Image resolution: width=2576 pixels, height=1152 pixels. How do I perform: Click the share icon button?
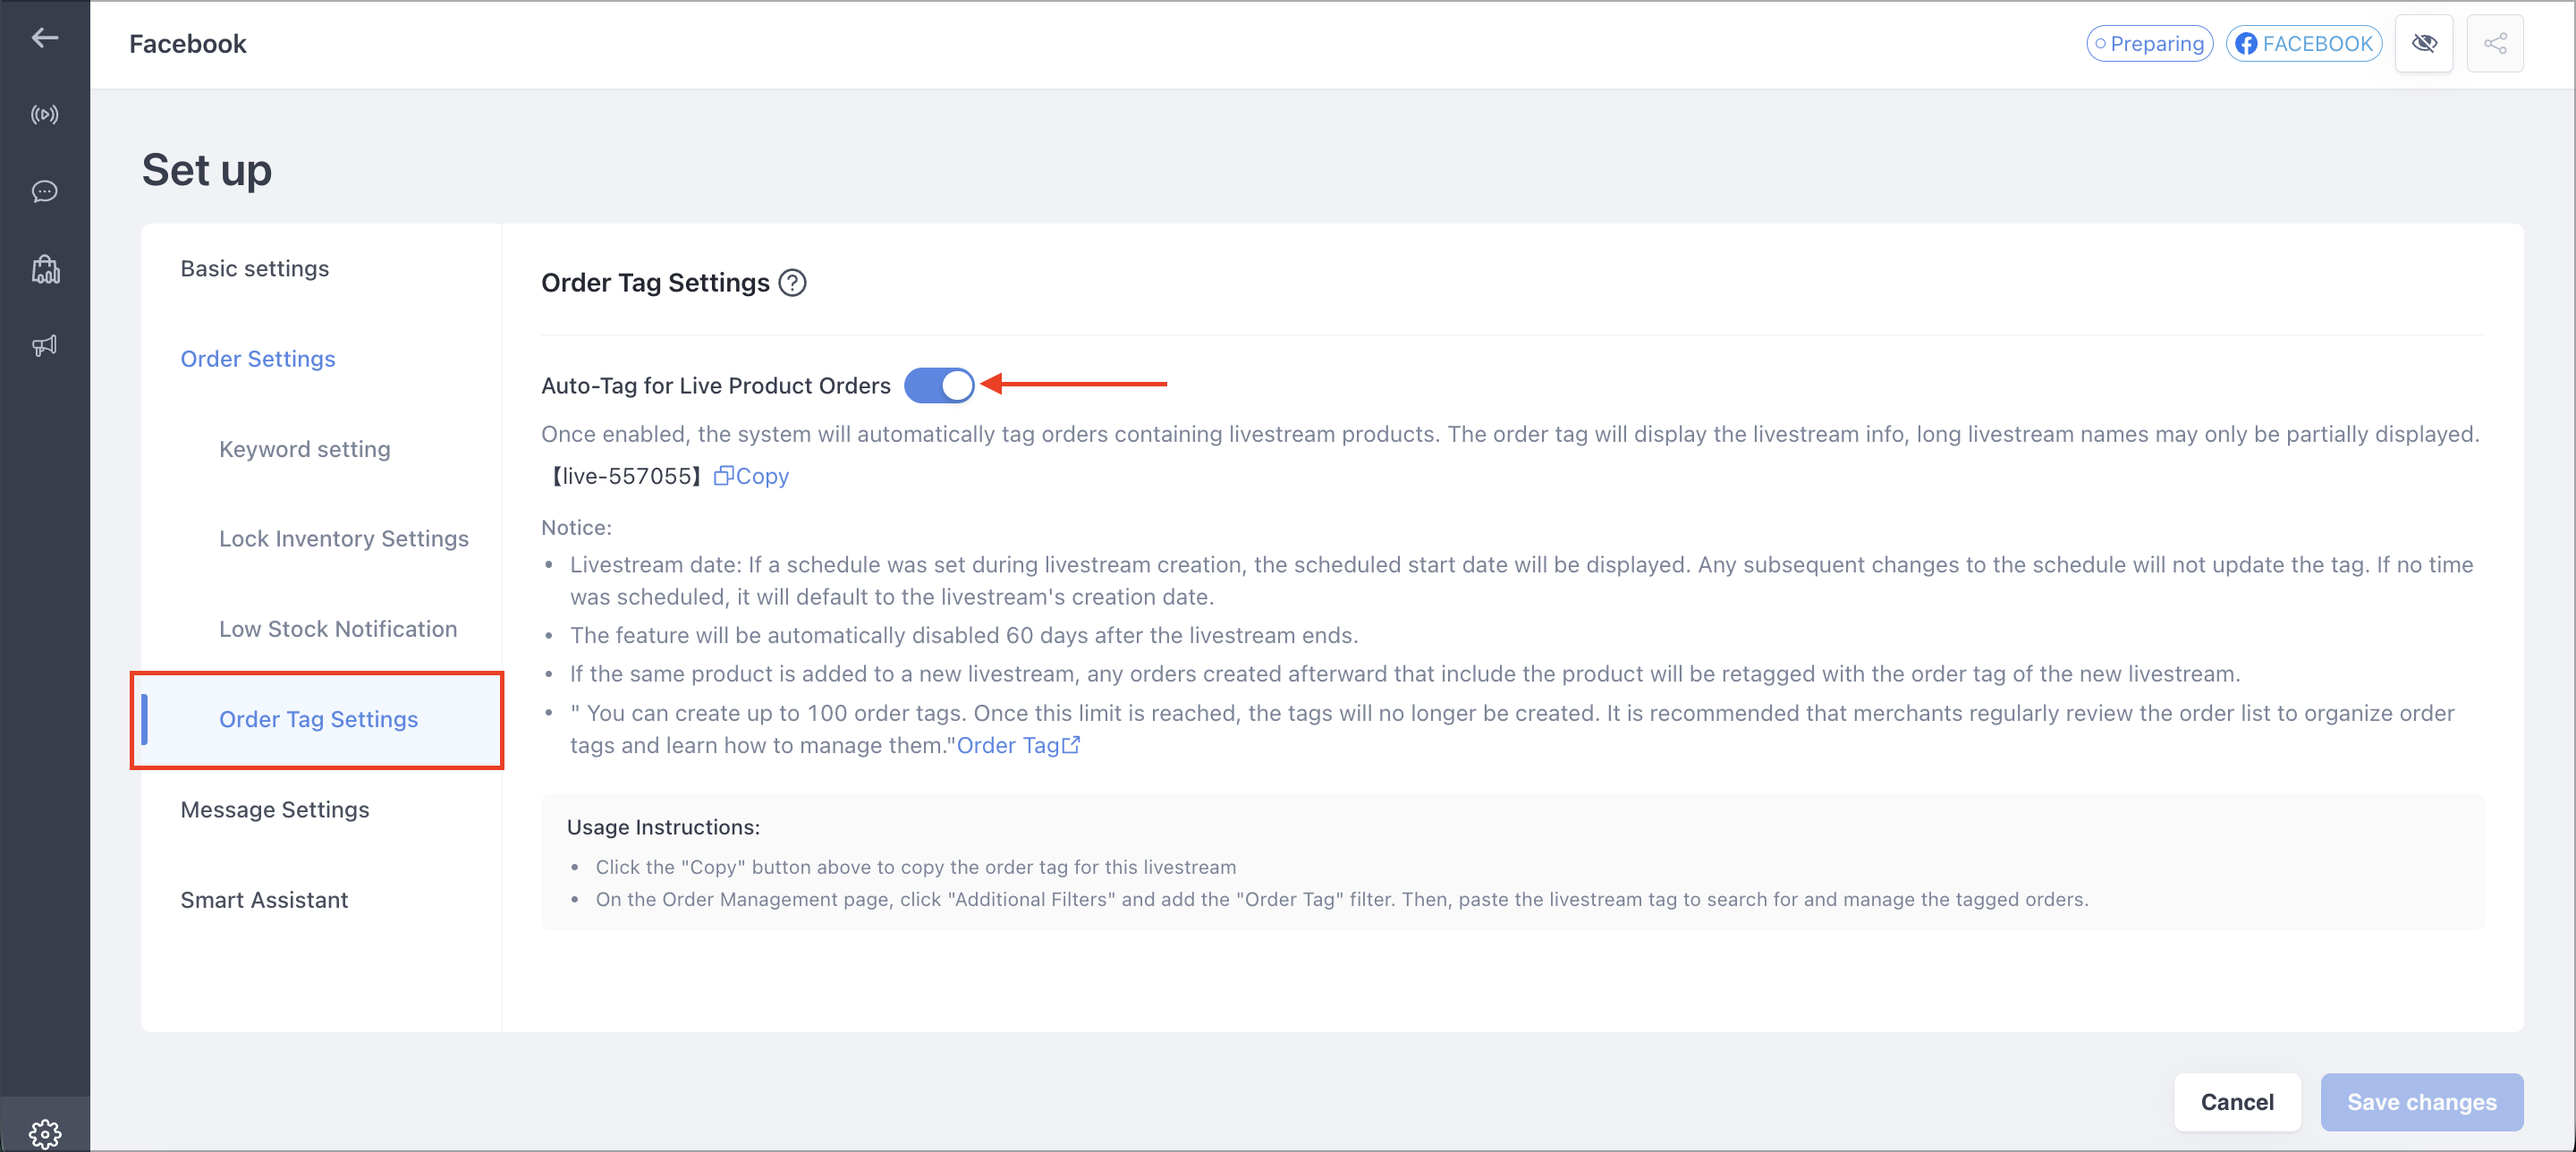point(2495,44)
